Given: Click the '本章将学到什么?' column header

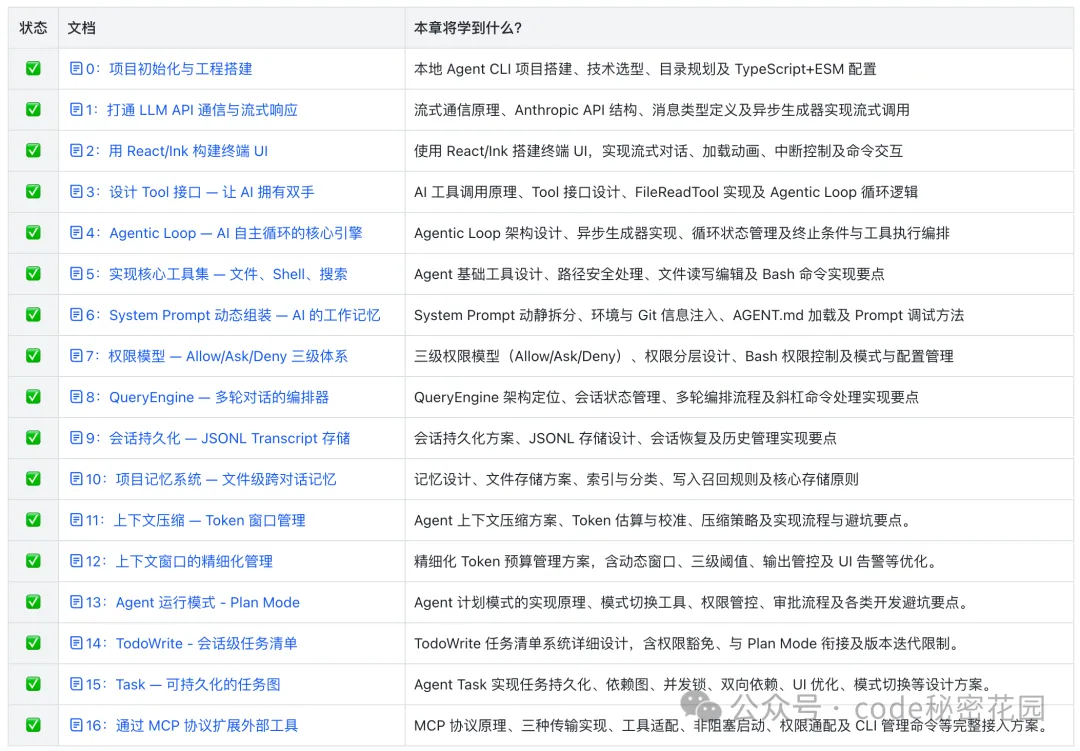Looking at the screenshot, I should pyautogui.click(x=467, y=28).
